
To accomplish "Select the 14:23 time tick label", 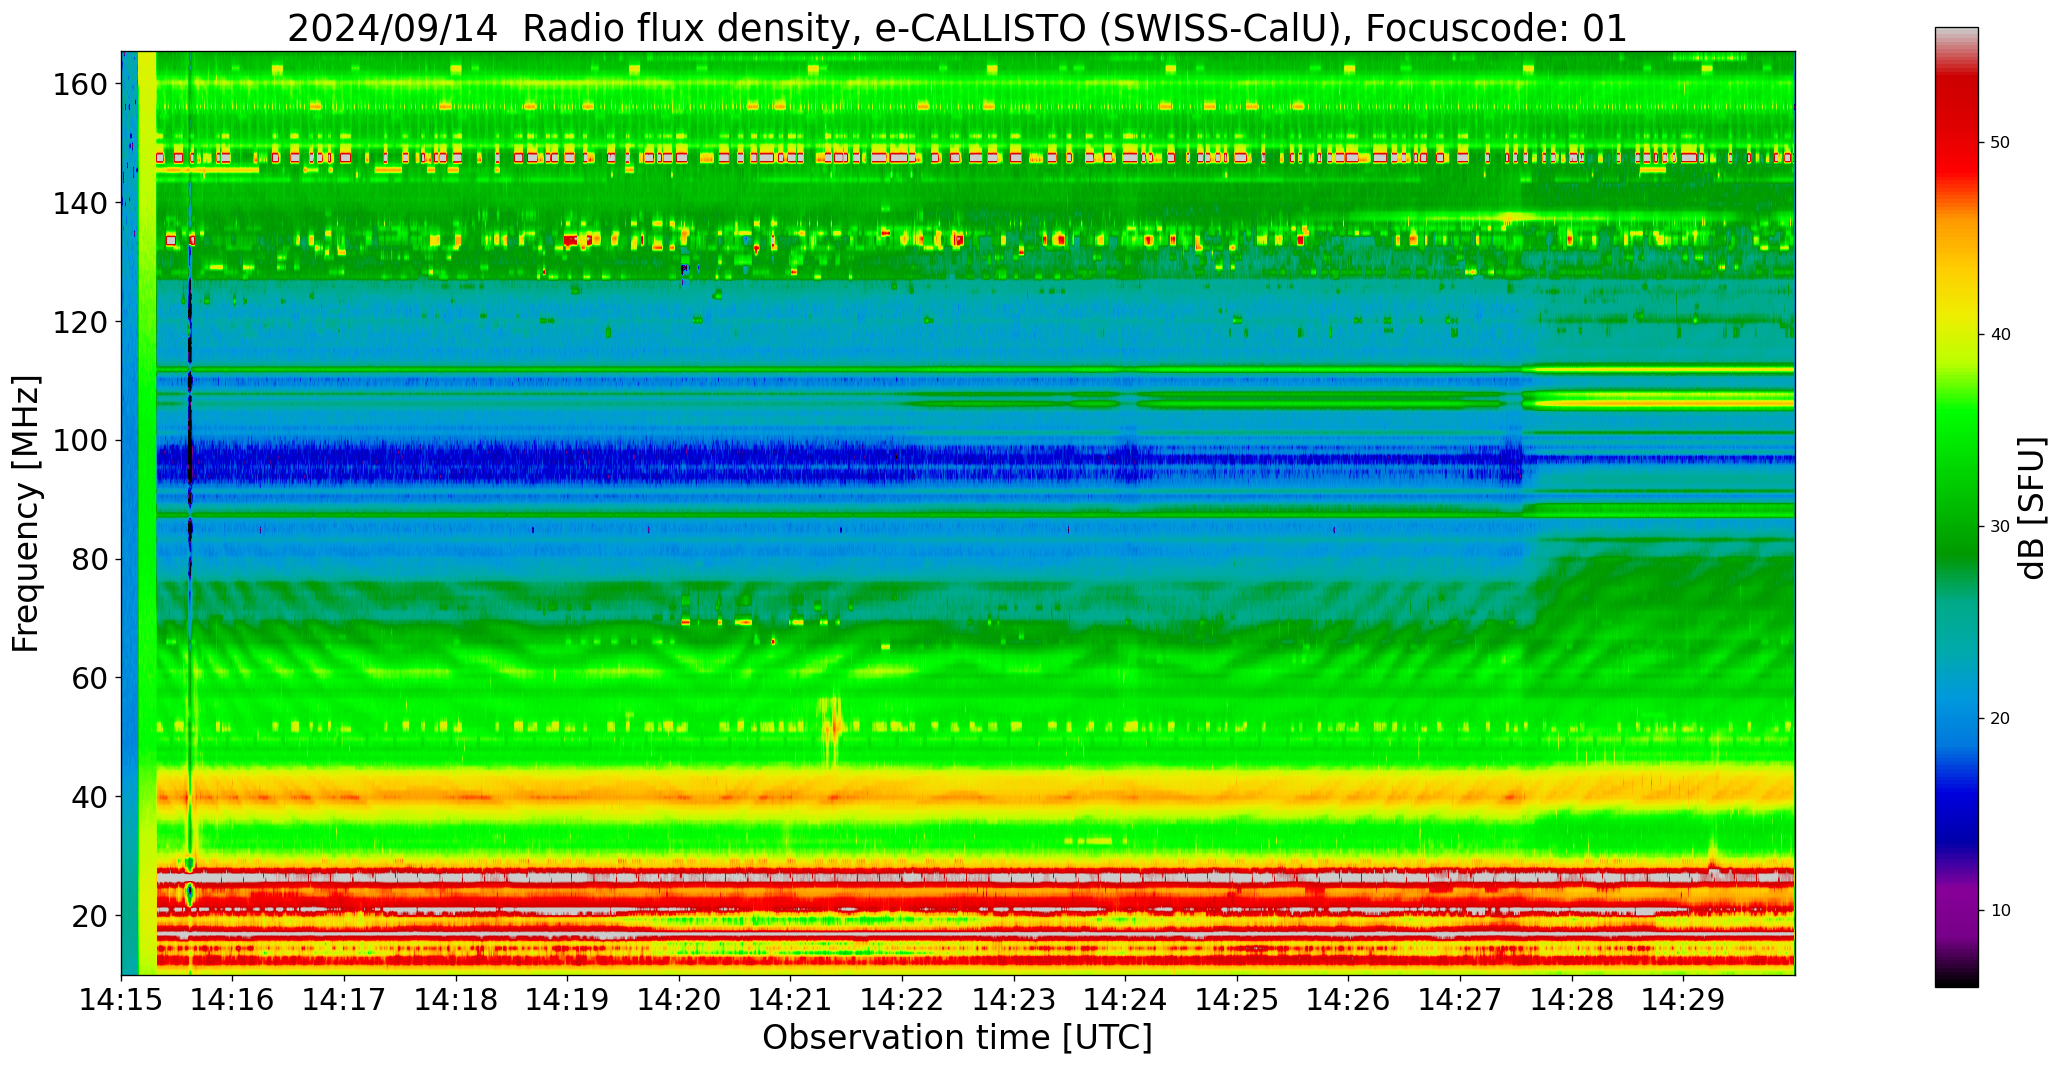I will pos(1014,1000).
